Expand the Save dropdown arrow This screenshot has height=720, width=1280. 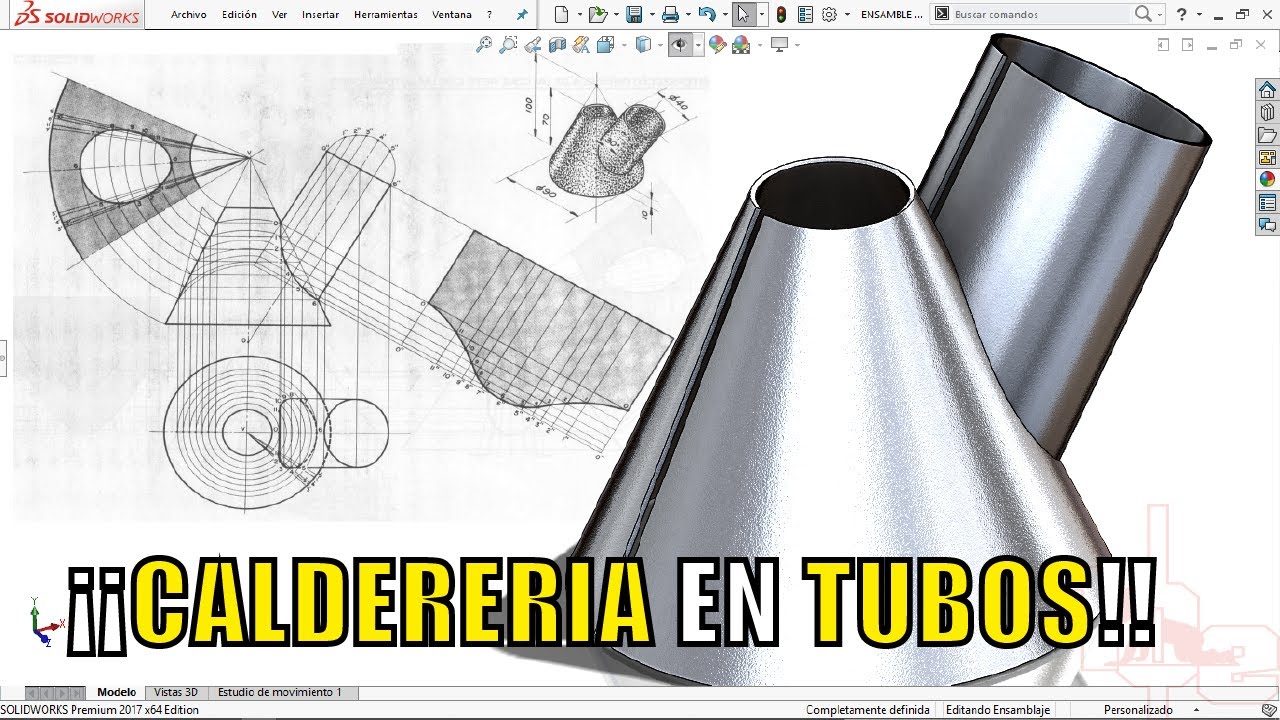click(x=650, y=15)
